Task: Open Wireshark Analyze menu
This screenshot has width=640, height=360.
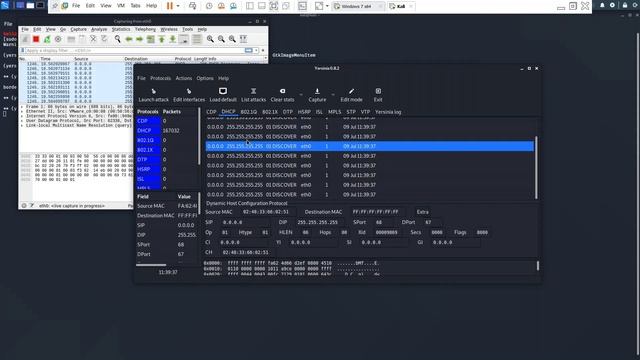Action: [x=99, y=29]
